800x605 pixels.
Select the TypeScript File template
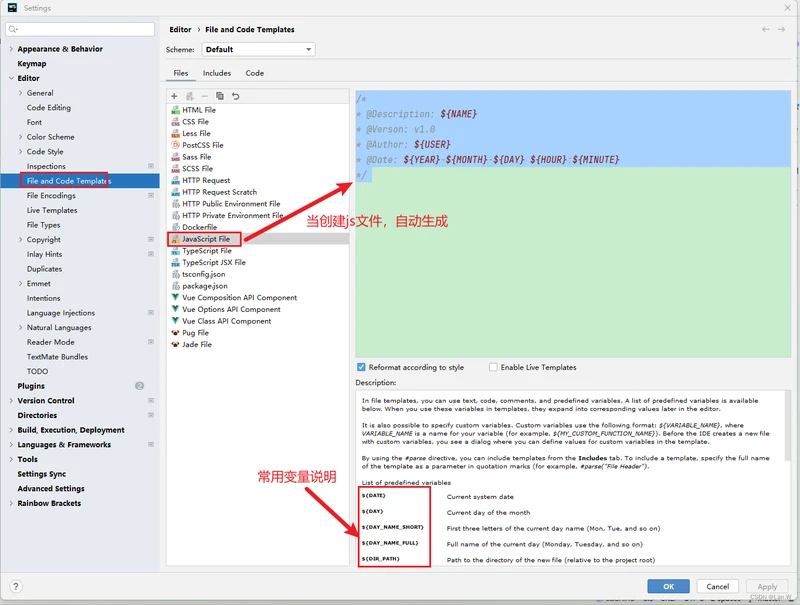tap(207, 250)
